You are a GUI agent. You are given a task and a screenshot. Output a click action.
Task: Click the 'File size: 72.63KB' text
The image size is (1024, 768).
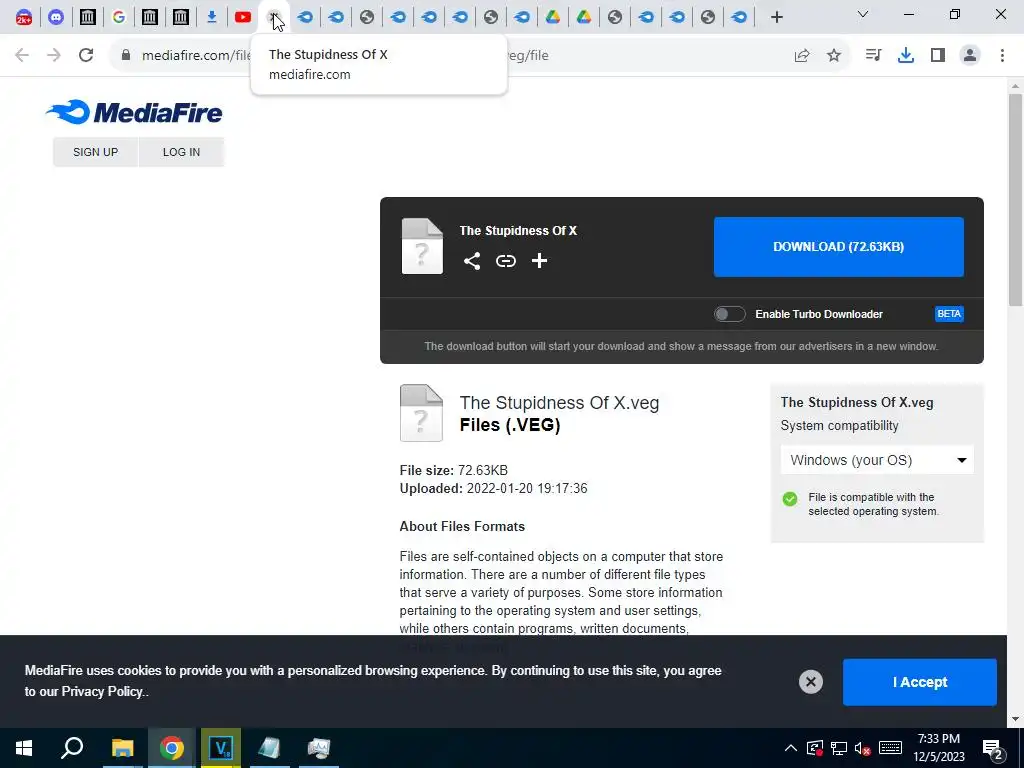pos(454,470)
